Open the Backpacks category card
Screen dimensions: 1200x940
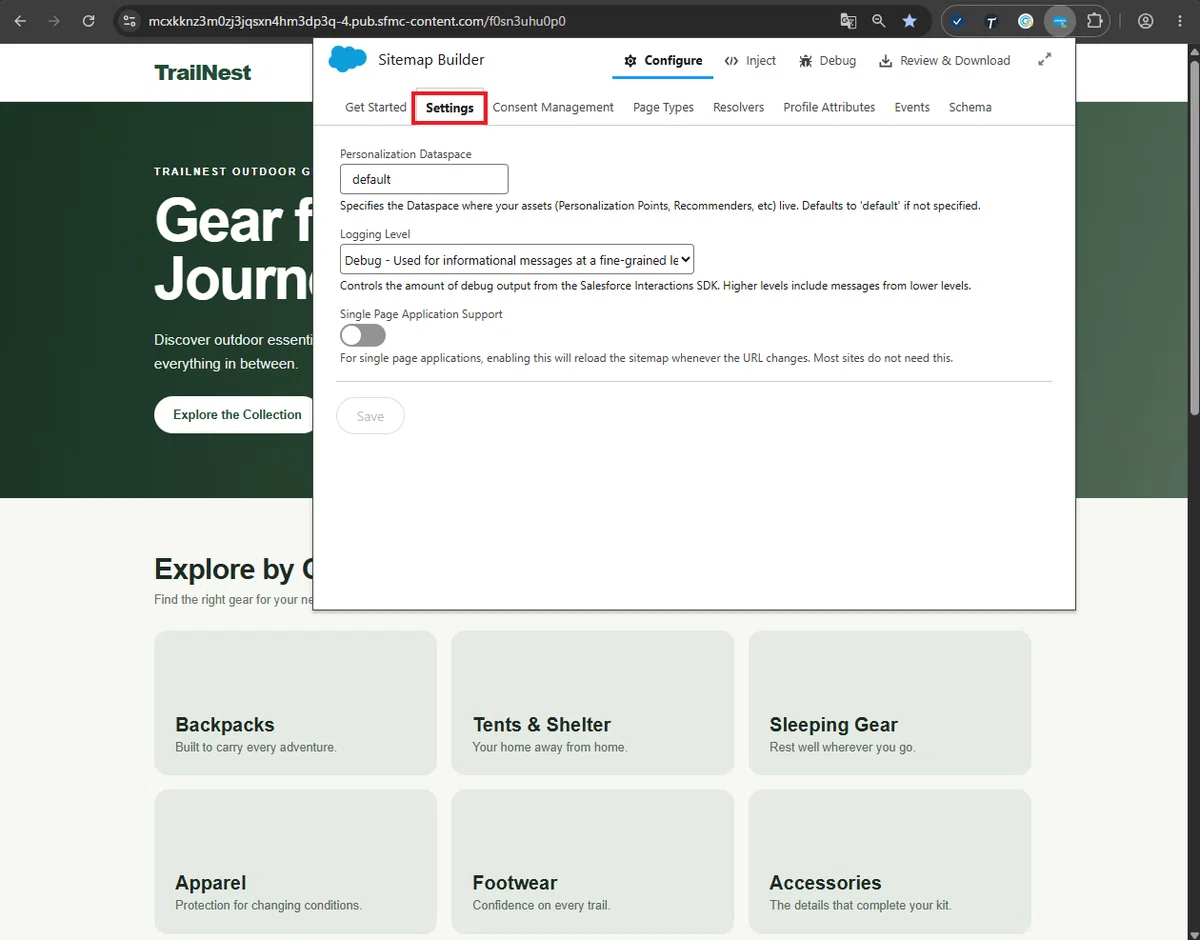click(295, 703)
